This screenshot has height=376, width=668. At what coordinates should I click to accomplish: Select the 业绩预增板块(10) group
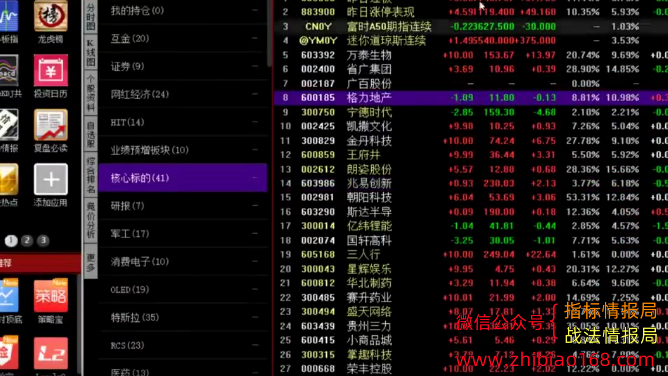183,150
